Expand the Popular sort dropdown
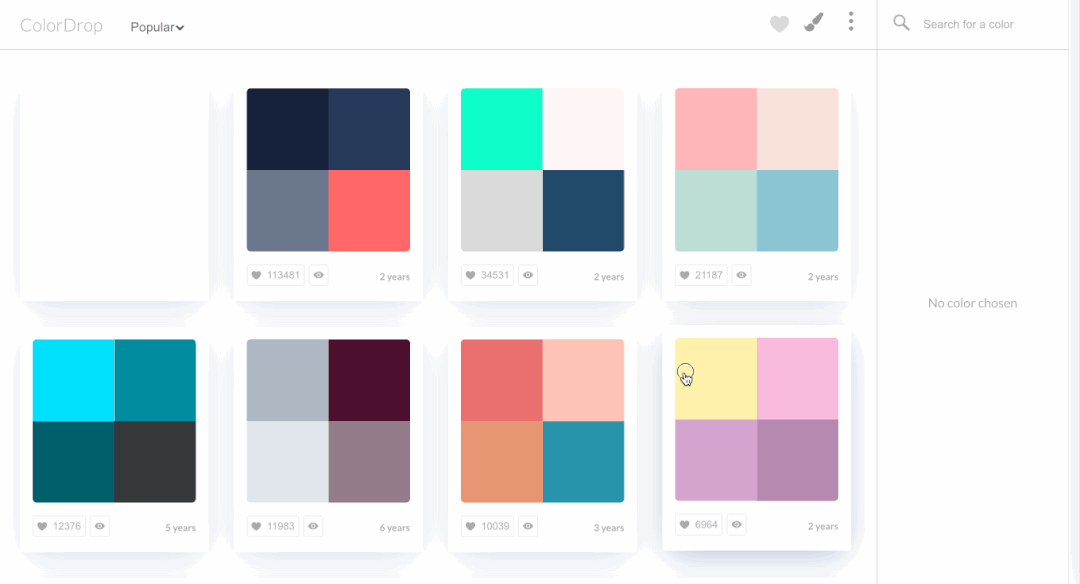Screen dimensions: 1080x584 click(x=157, y=27)
